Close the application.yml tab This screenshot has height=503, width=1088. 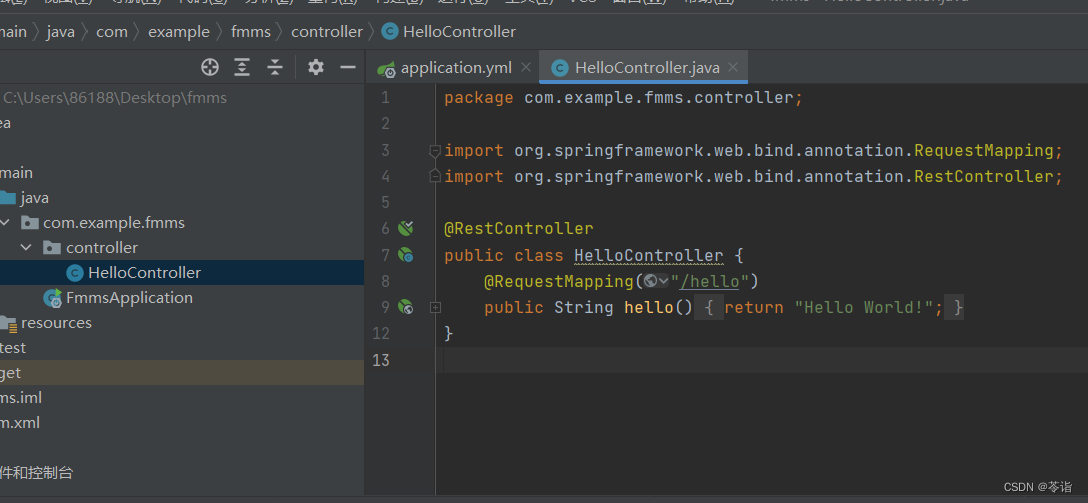click(x=525, y=67)
